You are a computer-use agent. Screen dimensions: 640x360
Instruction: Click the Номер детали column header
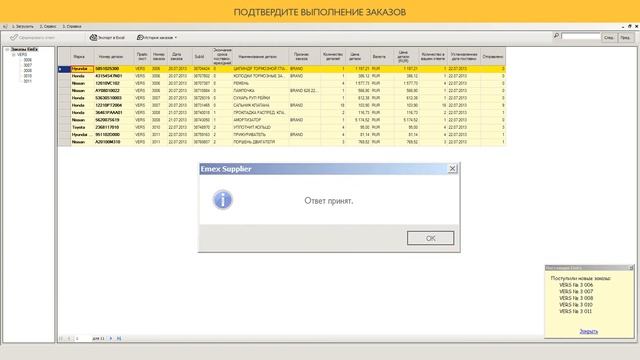click(x=114, y=57)
